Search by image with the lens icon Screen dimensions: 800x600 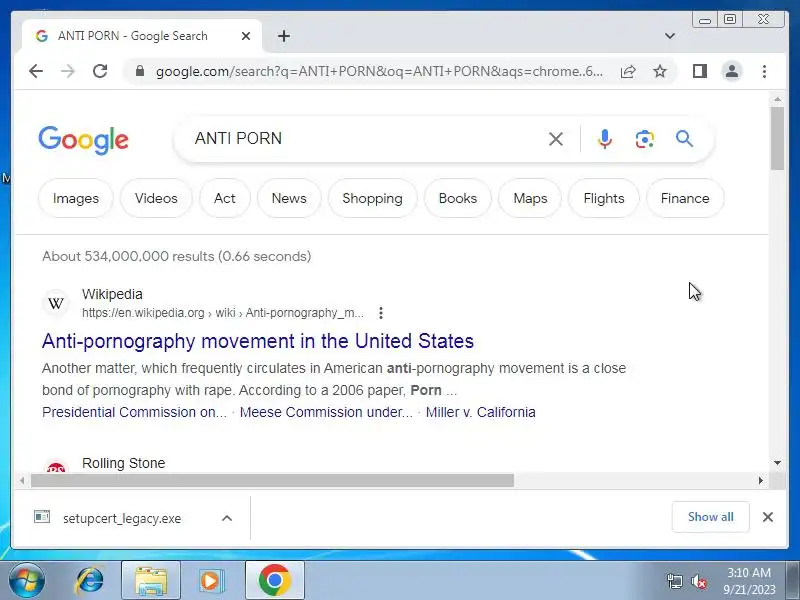tap(644, 139)
